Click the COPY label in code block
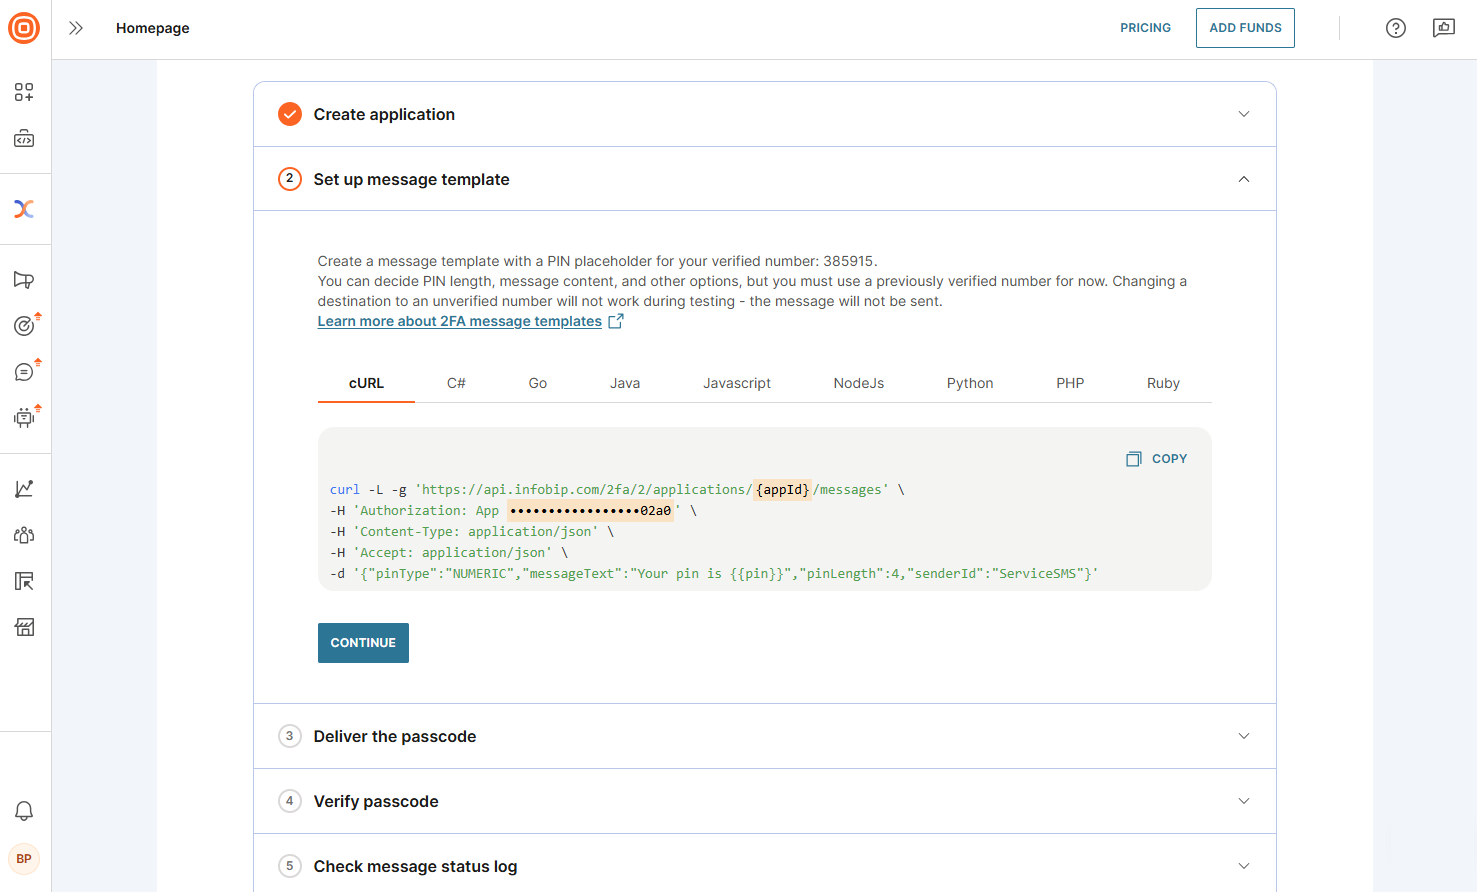This screenshot has width=1477, height=892. pos(1169,459)
